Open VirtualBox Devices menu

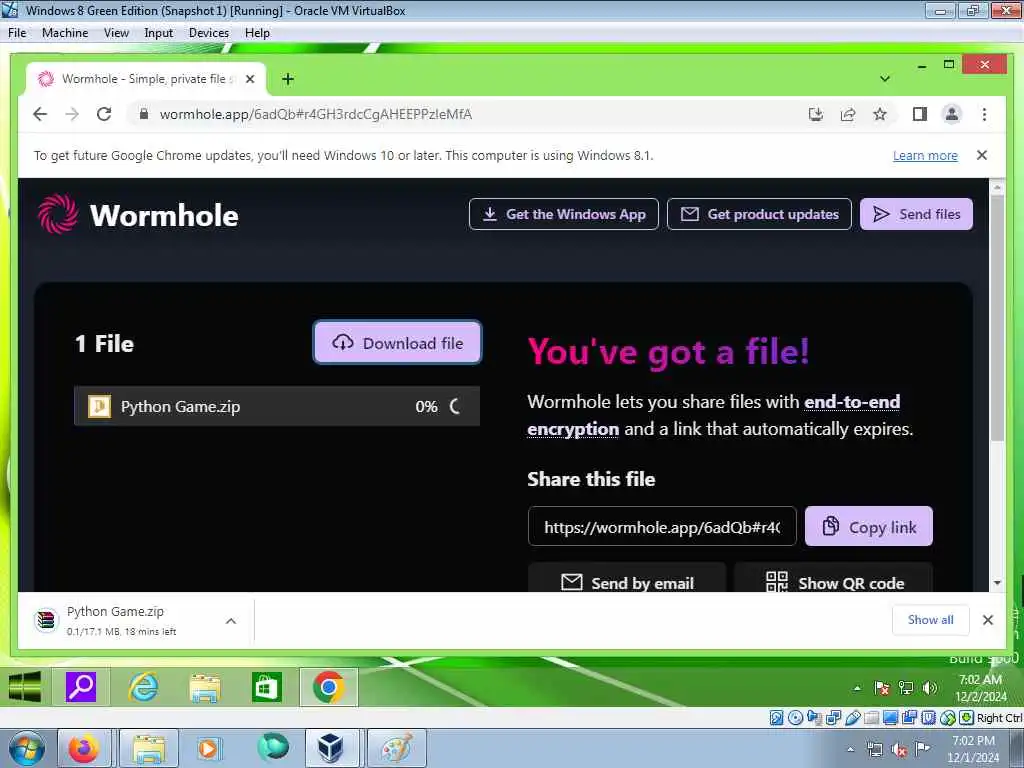209,33
